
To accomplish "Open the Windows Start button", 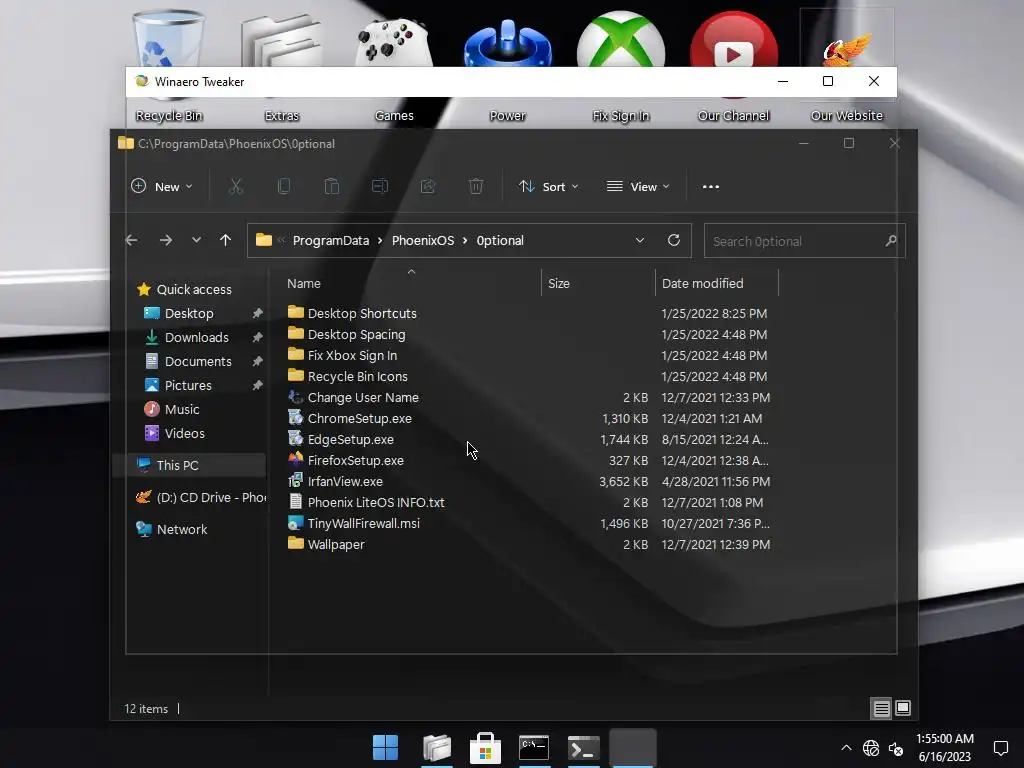I will [x=385, y=748].
